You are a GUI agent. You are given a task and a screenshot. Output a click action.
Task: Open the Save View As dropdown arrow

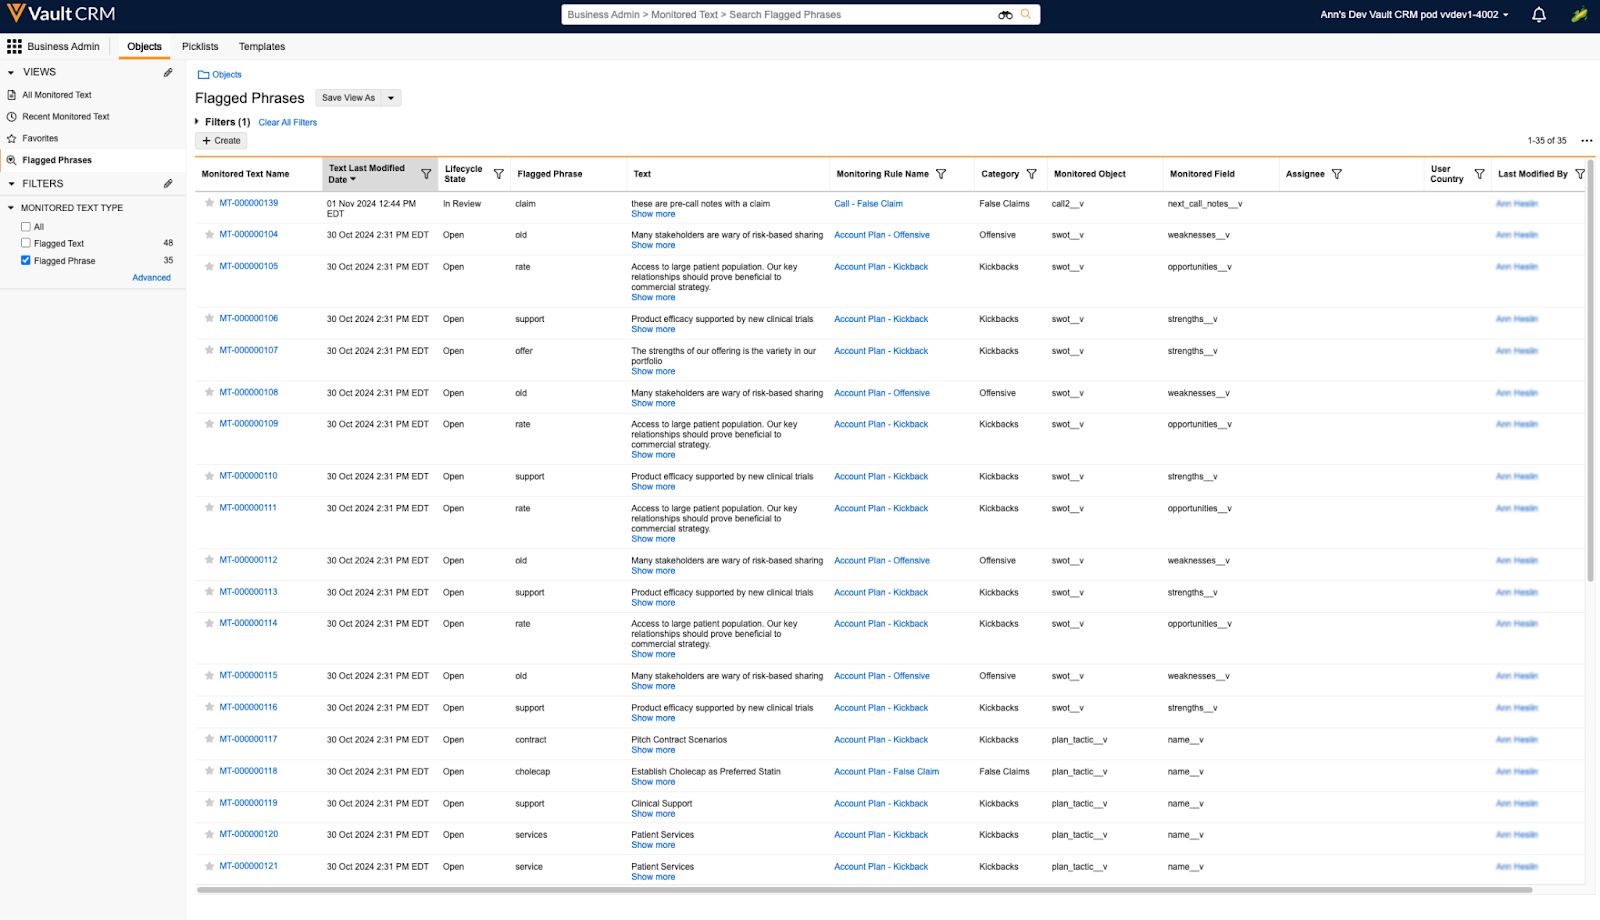(391, 98)
